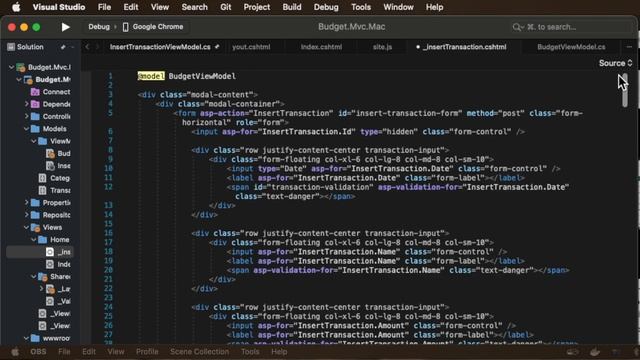The image size is (640, 360).
Task: Switch to InsertTransactionViewModel.cs tab
Action: [x=160, y=47]
